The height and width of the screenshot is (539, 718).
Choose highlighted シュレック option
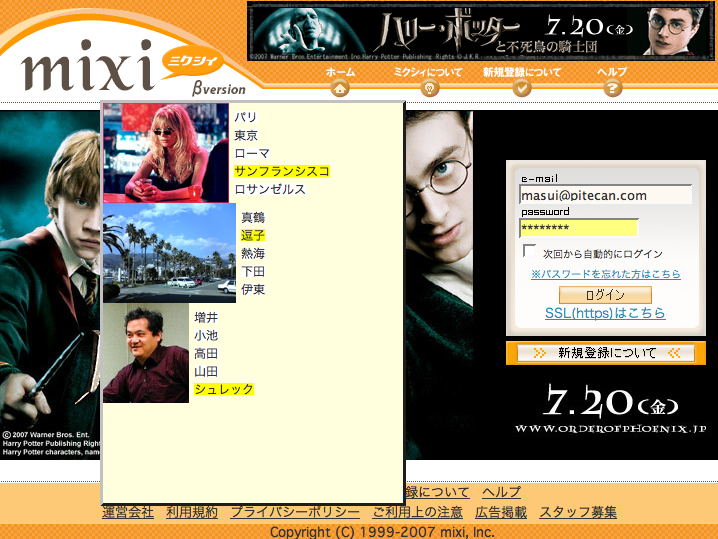click(x=224, y=389)
